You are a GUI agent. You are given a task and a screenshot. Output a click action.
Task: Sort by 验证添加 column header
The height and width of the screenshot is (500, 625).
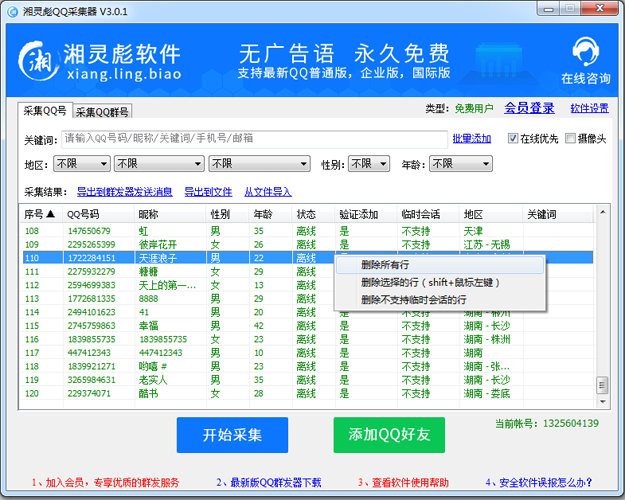tap(366, 215)
